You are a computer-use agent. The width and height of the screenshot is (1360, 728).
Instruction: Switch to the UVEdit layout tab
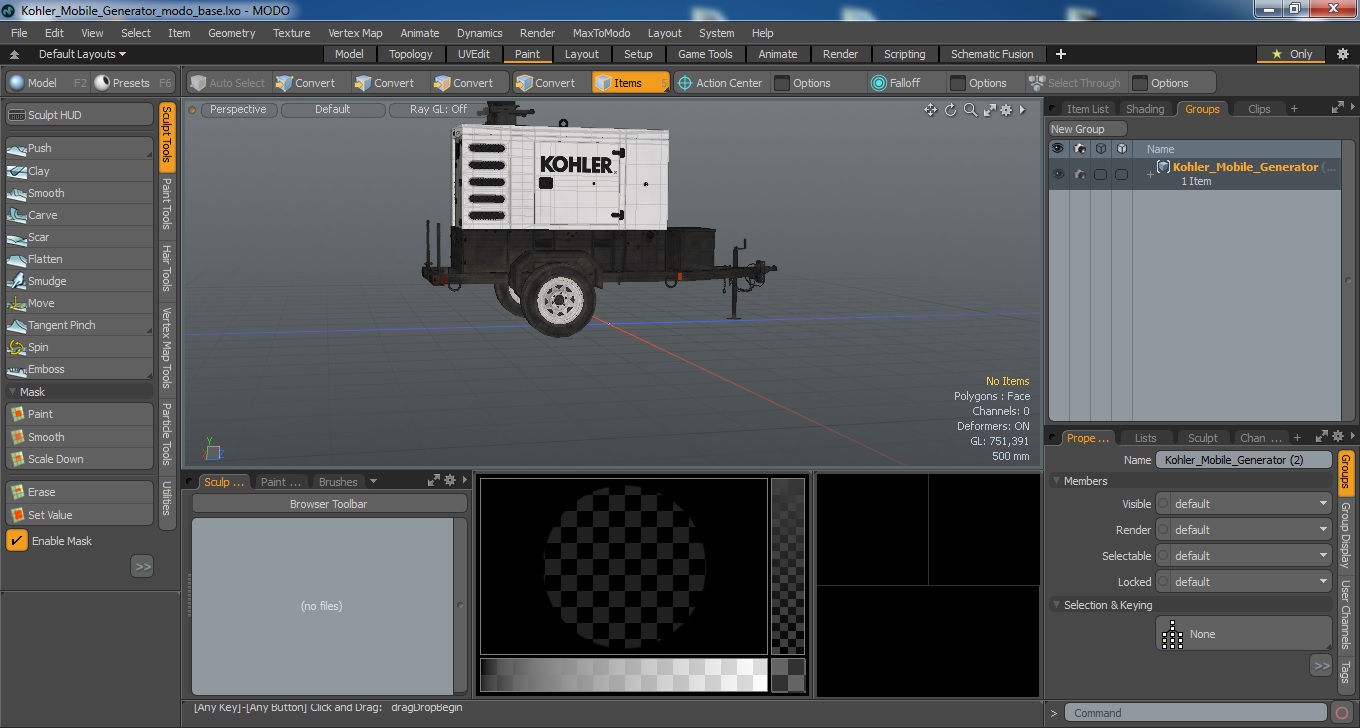(474, 54)
